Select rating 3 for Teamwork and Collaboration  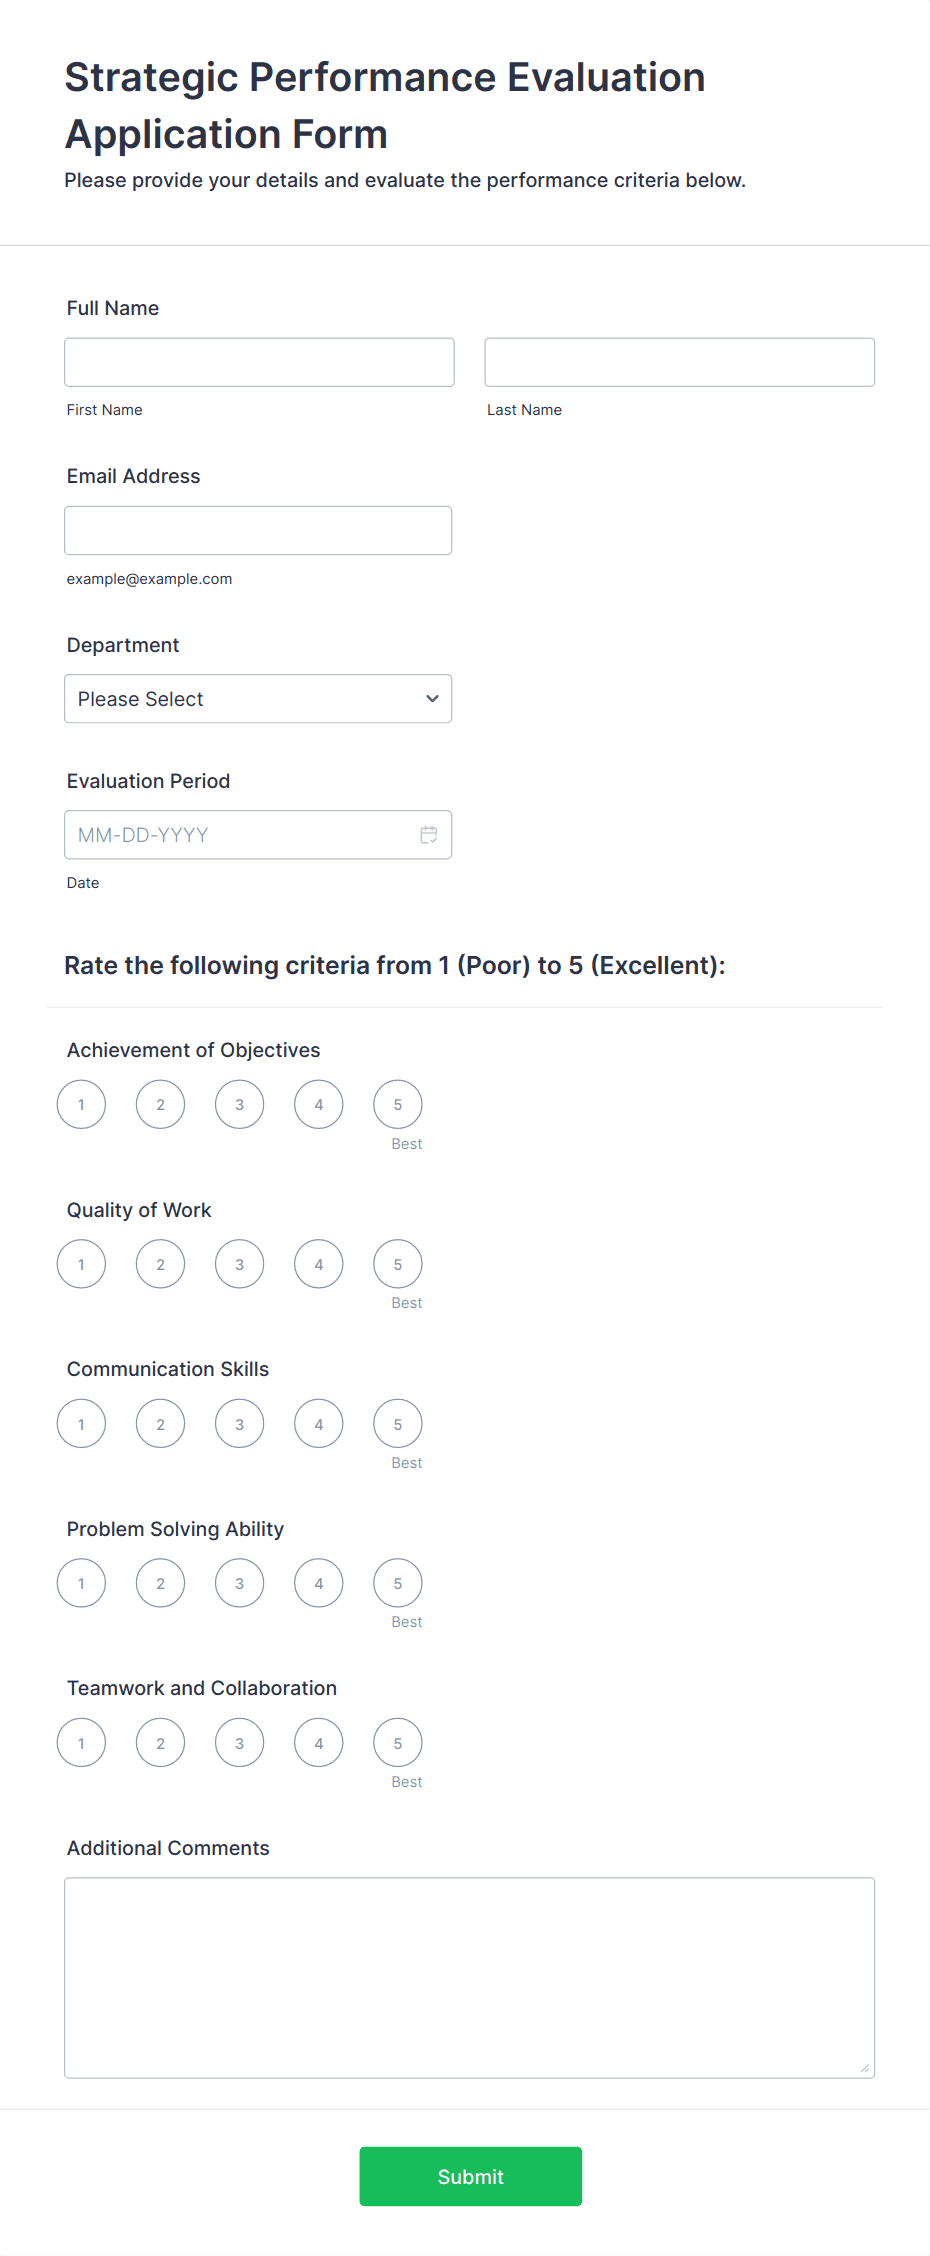[240, 1743]
